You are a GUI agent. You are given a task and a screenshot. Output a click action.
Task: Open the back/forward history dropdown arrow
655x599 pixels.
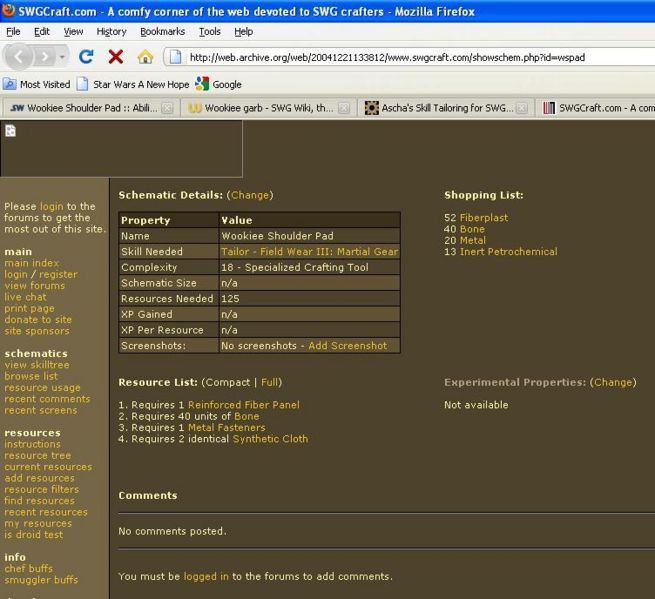[62, 57]
